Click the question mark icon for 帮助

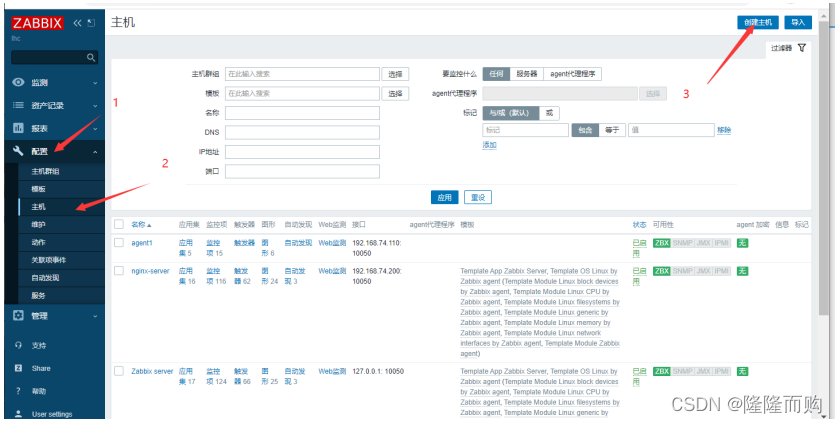[19, 391]
